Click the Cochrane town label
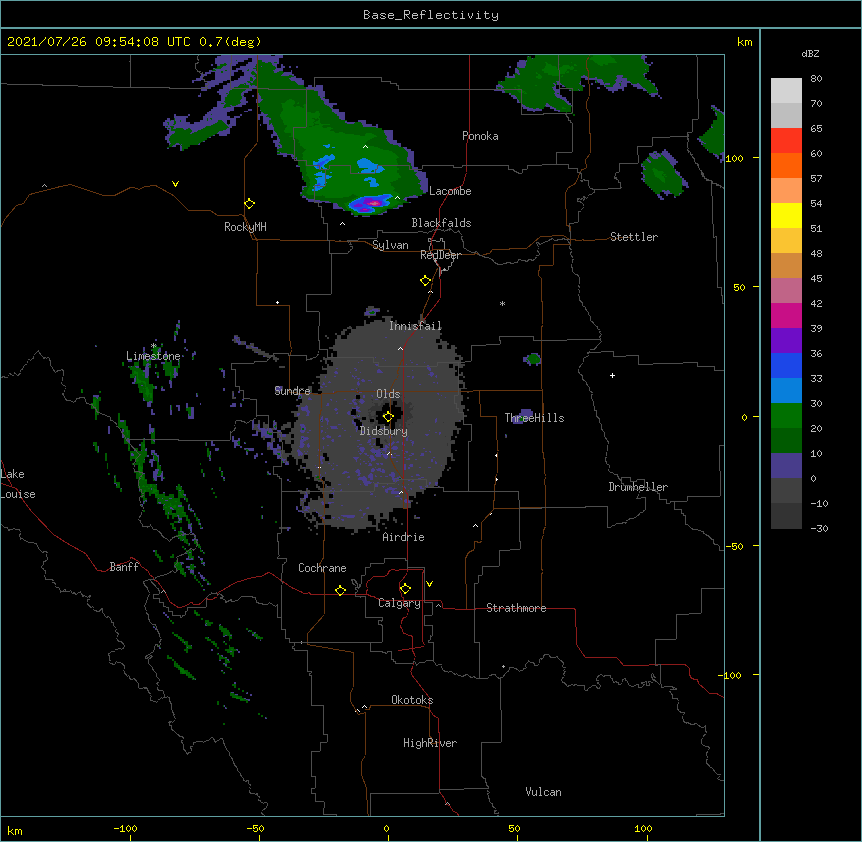Image resolution: width=862 pixels, height=842 pixels. point(322,568)
